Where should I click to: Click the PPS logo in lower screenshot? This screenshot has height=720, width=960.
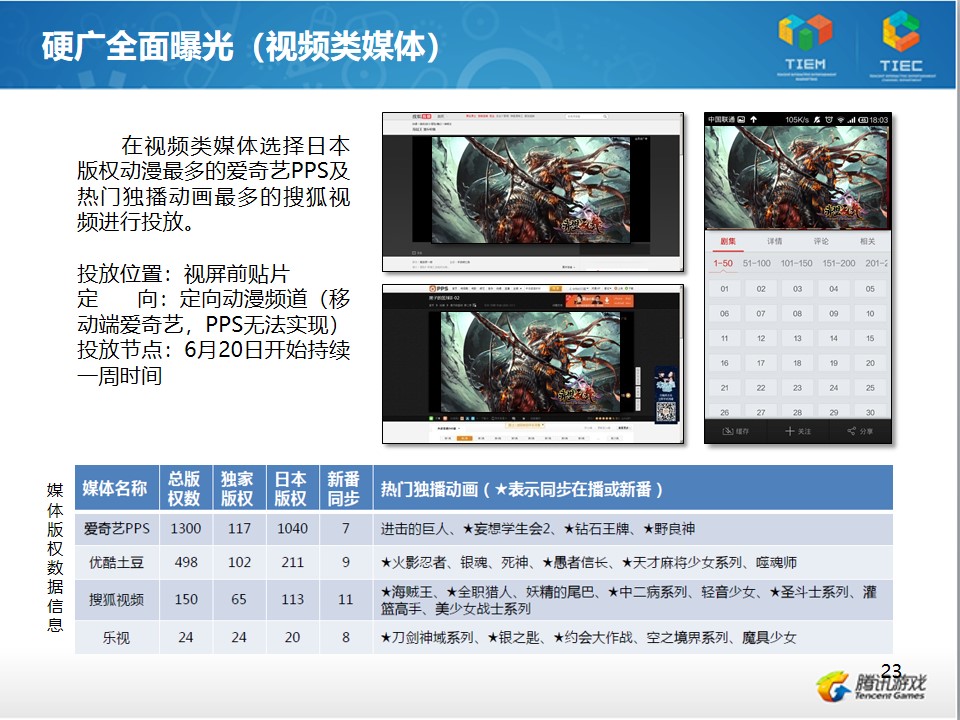coord(439,288)
